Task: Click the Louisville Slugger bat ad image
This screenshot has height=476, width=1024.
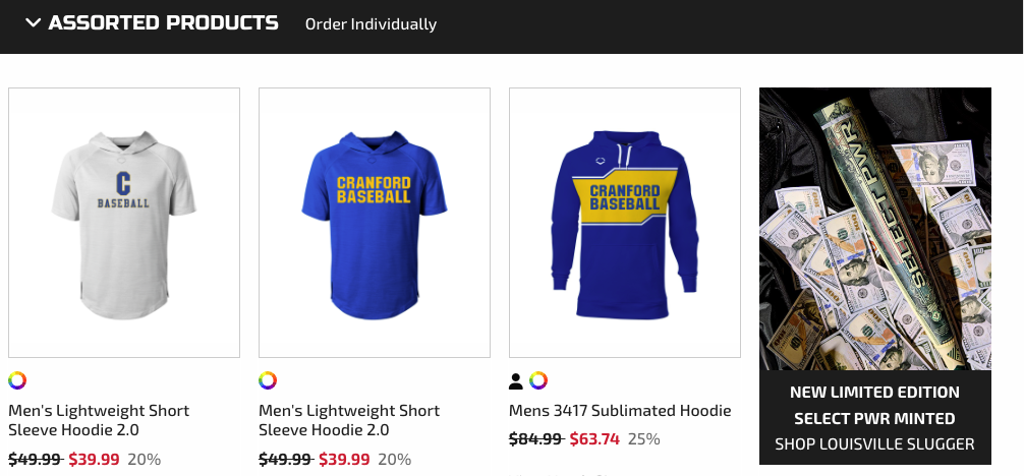Action: 875,228
